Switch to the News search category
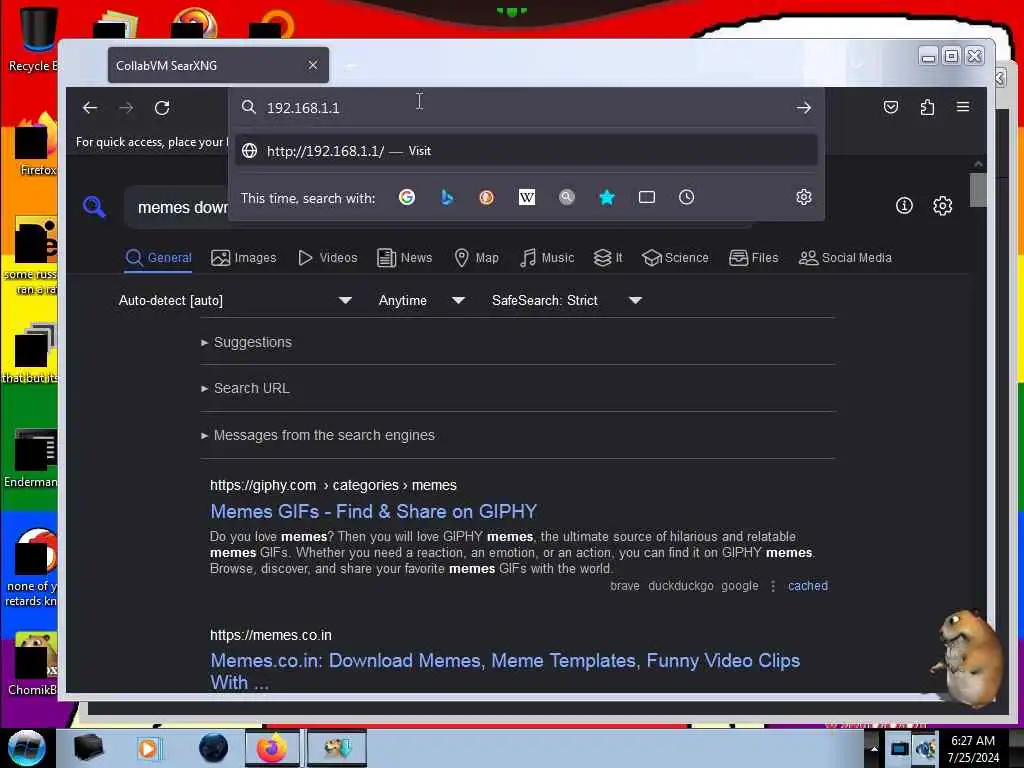1024x768 pixels. pyautogui.click(x=405, y=258)
